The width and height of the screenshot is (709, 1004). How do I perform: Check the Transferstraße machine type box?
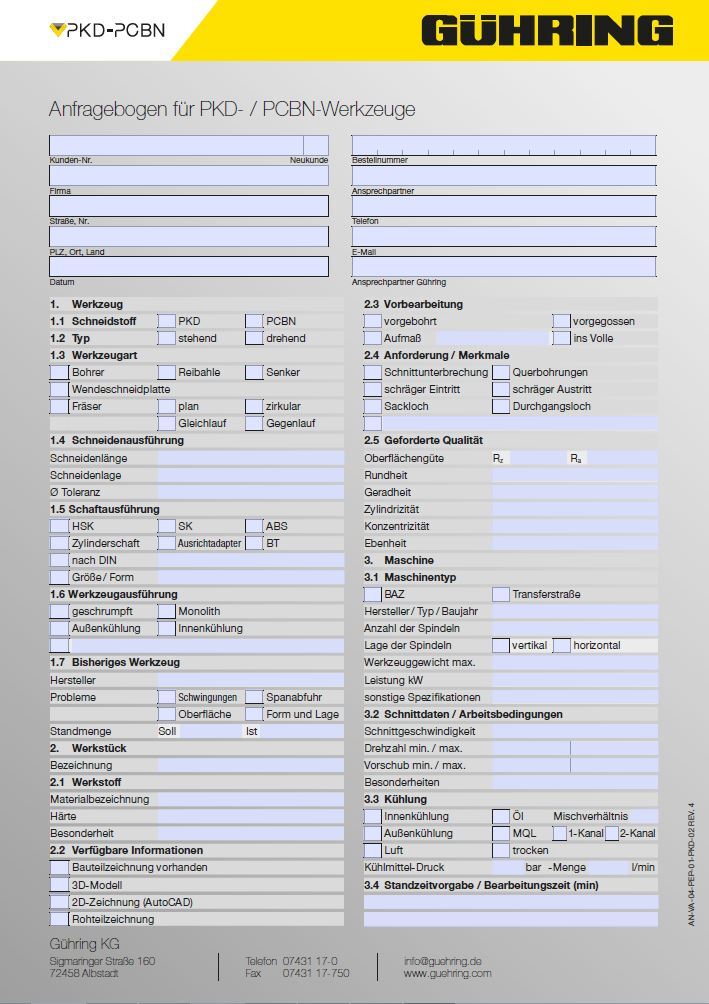[500, 594]
